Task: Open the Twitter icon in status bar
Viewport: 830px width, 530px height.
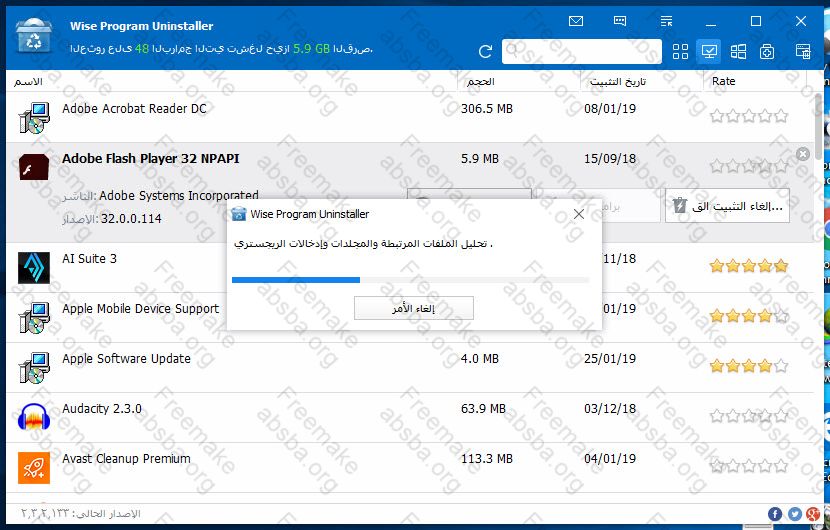Action: 795,514
